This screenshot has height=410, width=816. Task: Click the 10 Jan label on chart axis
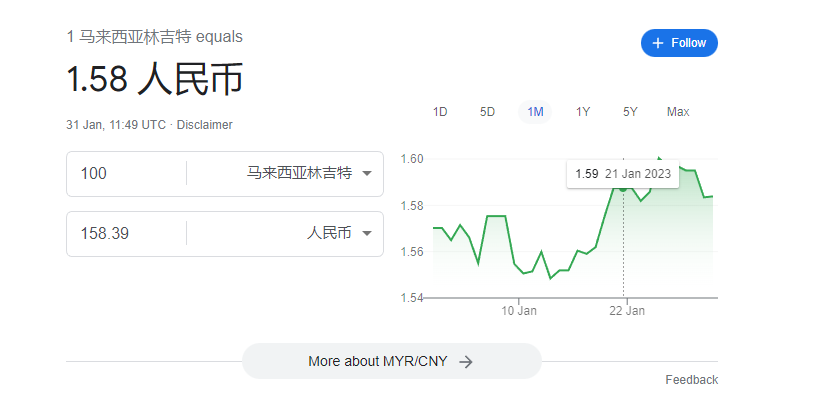pyautogui.click(x=519, y=311)
